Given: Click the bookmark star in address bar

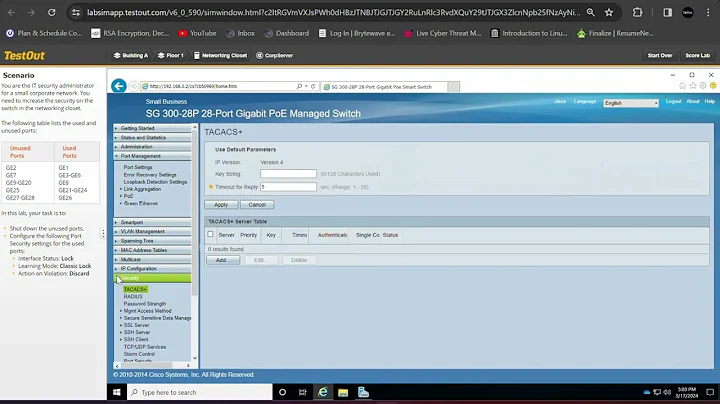Looking at the screenshot, I should tap(609, 12).
